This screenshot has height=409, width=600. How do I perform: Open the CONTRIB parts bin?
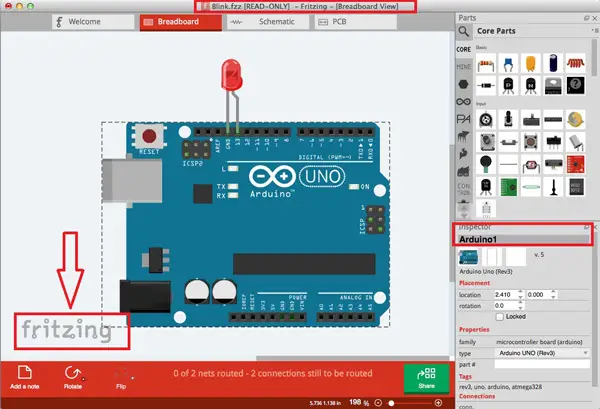click(x=463, y=189)
